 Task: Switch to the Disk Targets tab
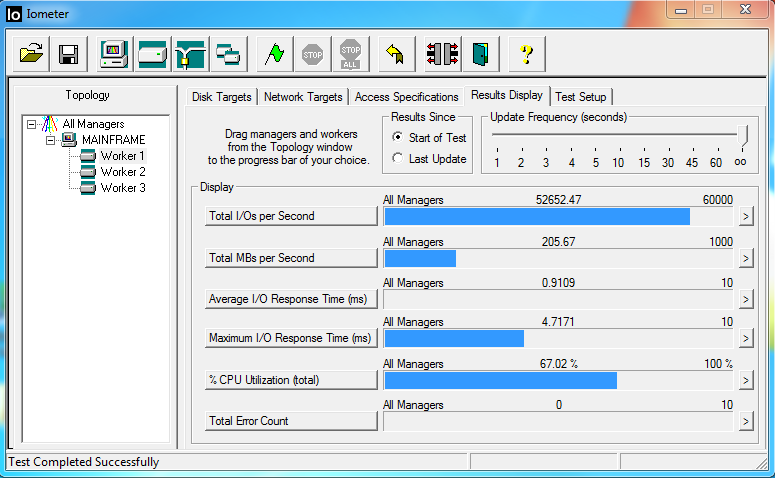pyautogui.click(x=221, y=97)
